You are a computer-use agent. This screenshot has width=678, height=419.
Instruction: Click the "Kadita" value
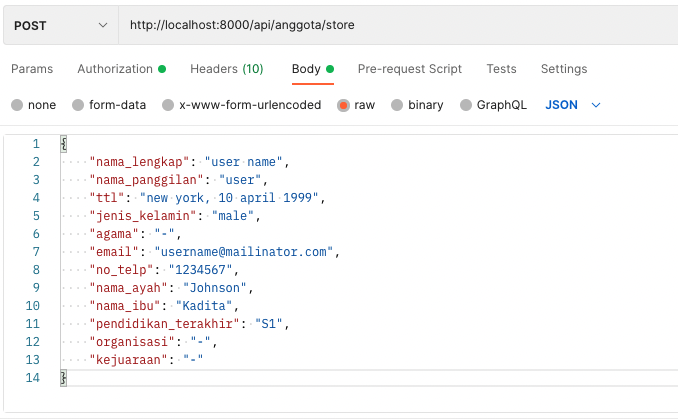point(204,306)
